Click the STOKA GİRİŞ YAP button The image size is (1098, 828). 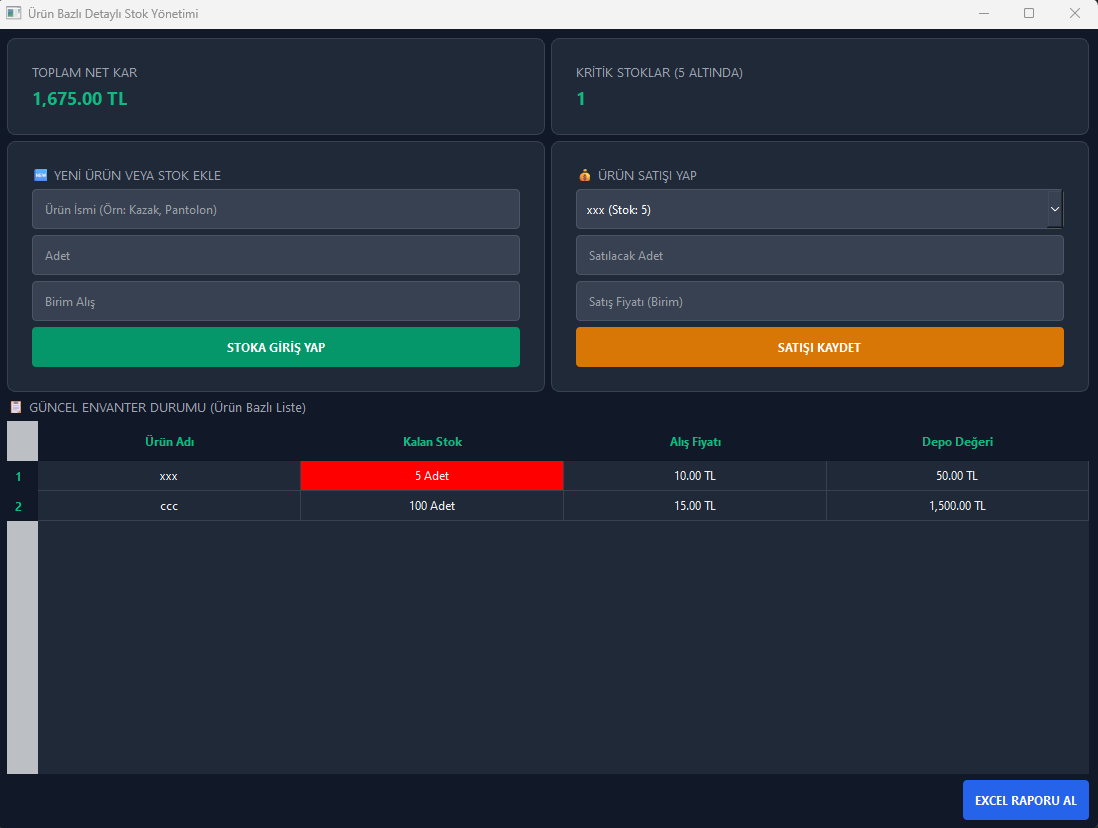tap(276, 347)
